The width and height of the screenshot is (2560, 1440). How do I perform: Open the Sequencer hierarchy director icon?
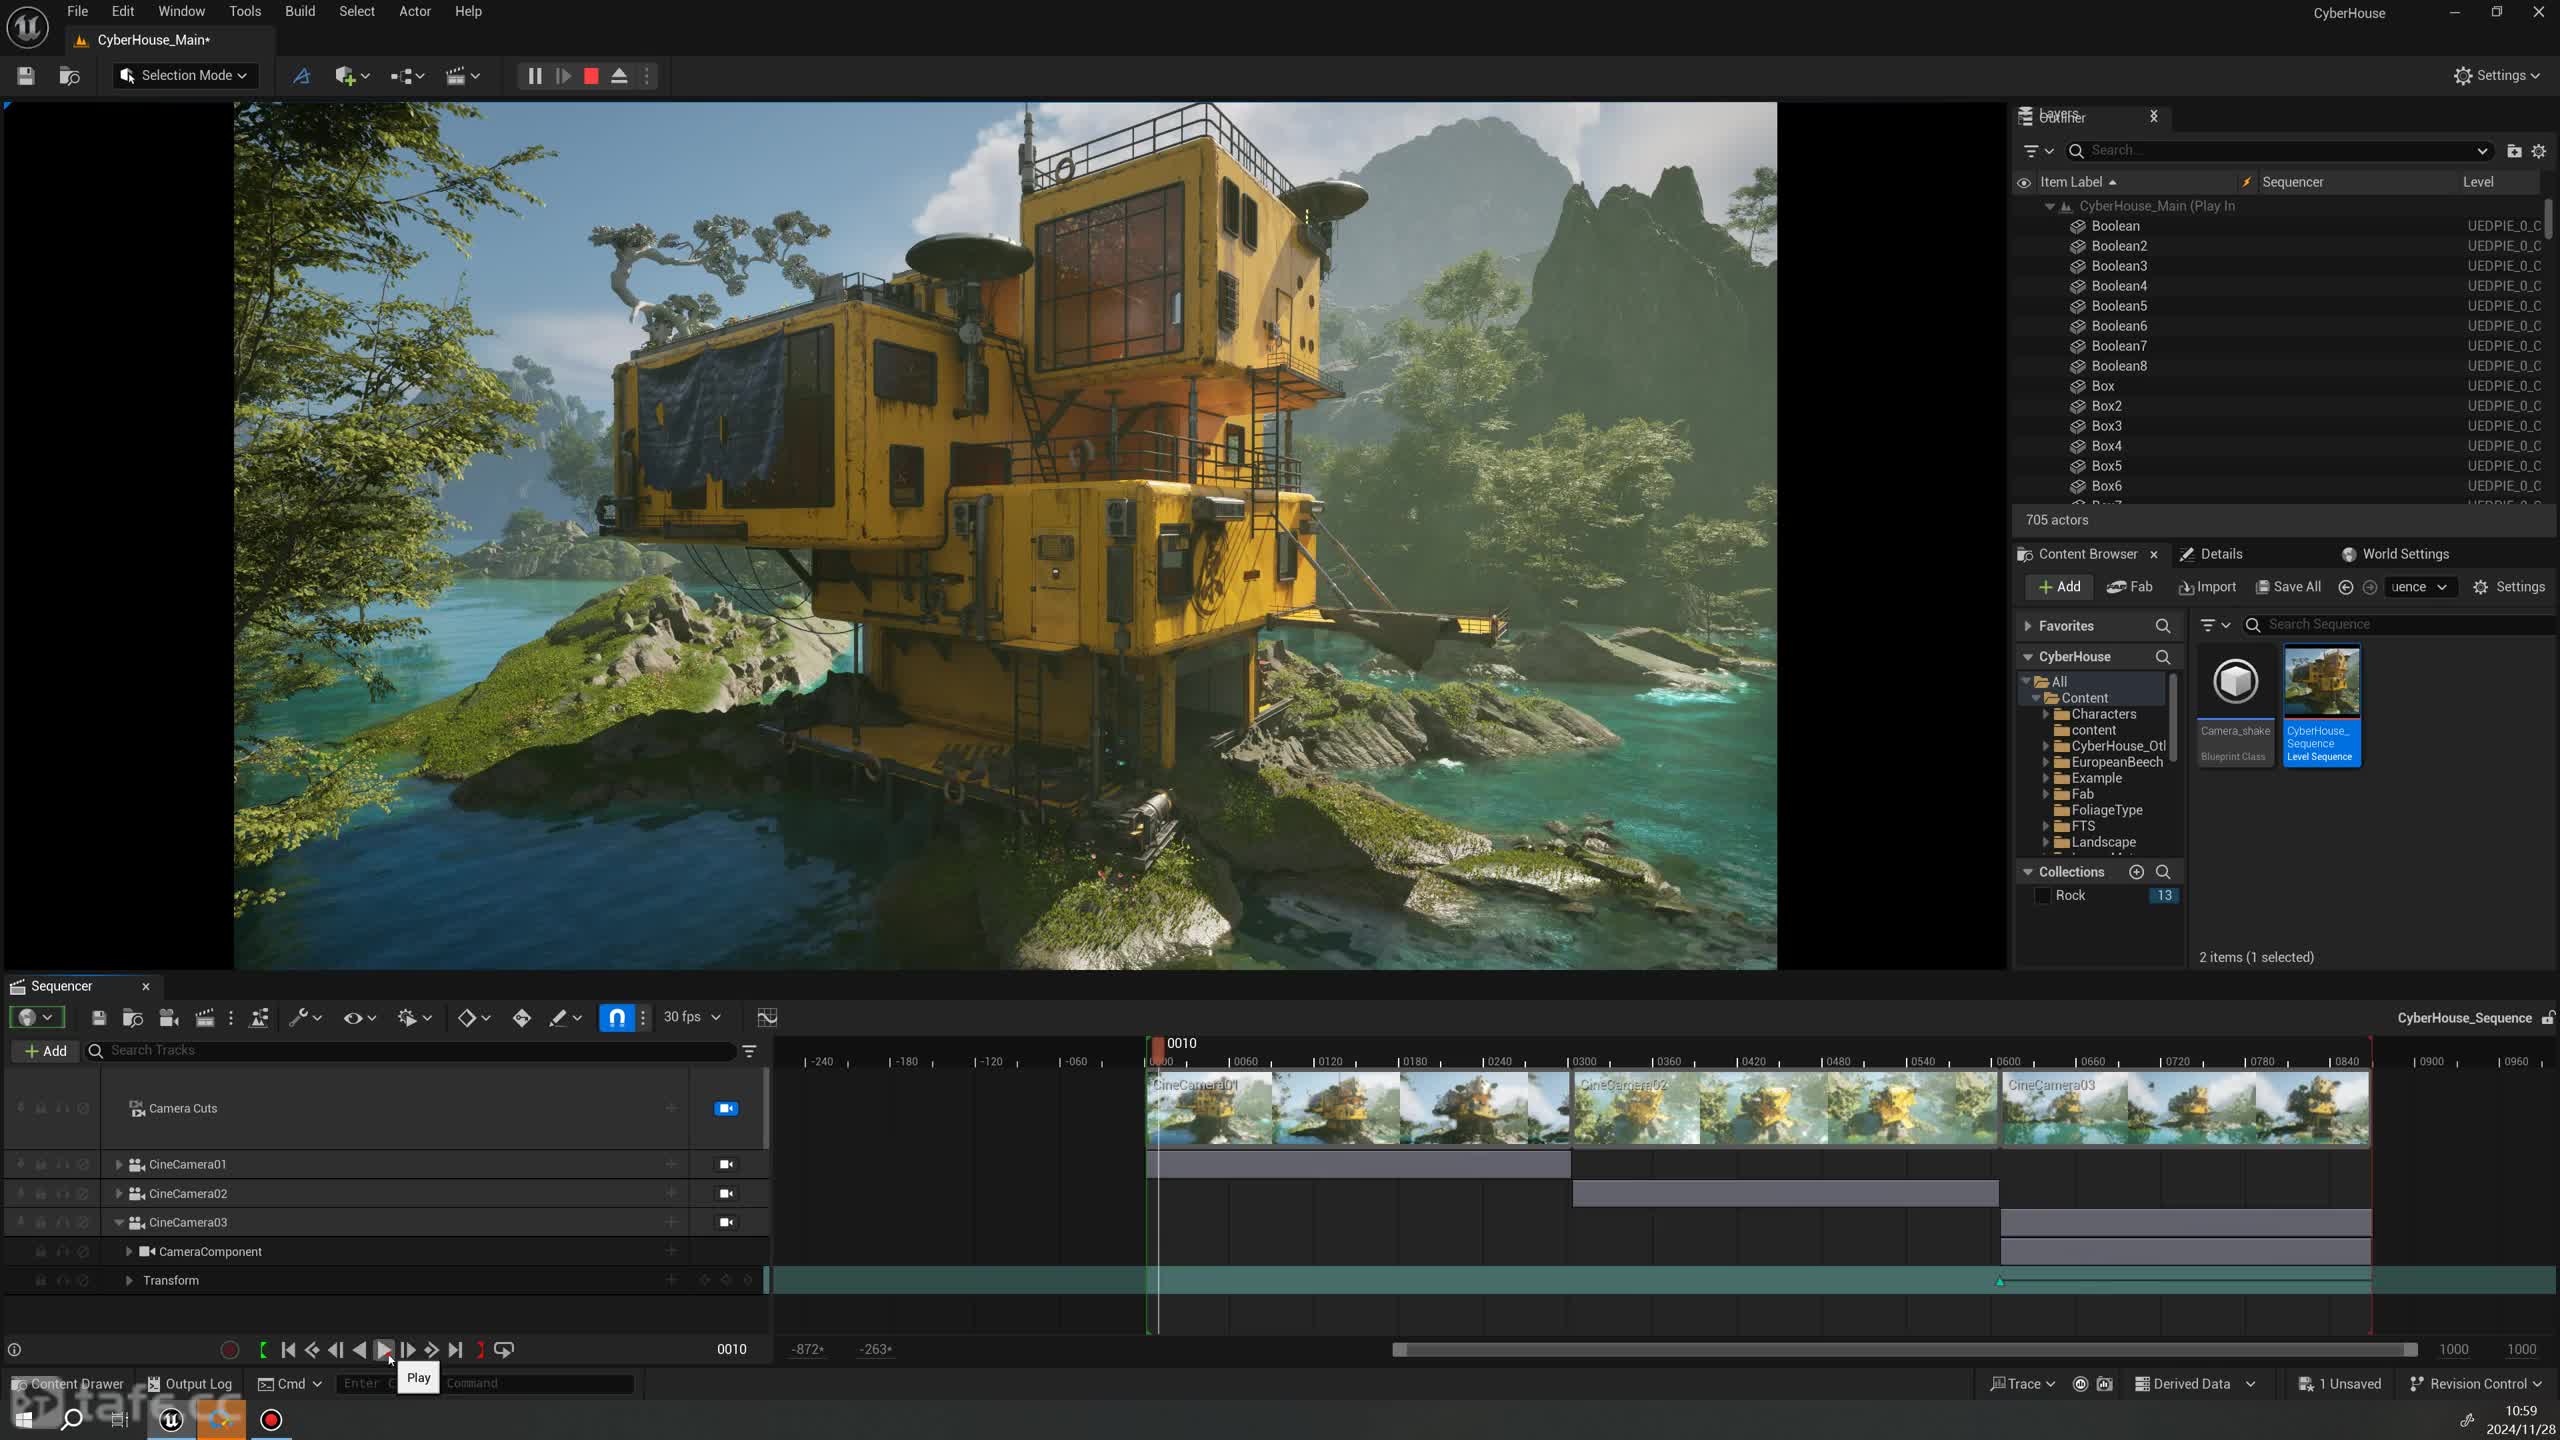pos(259,1018)
